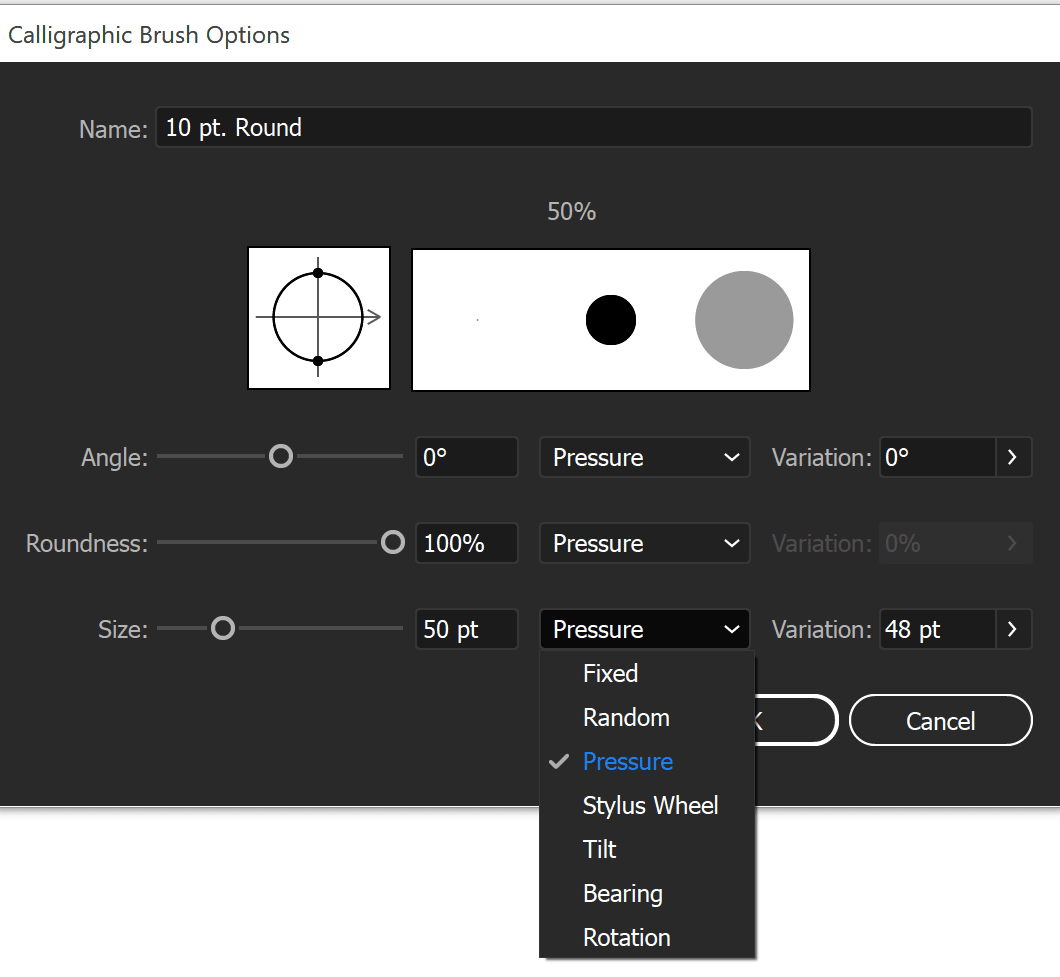Edit the brush Name field showing 10 pt. Round

tap(593, 127)
